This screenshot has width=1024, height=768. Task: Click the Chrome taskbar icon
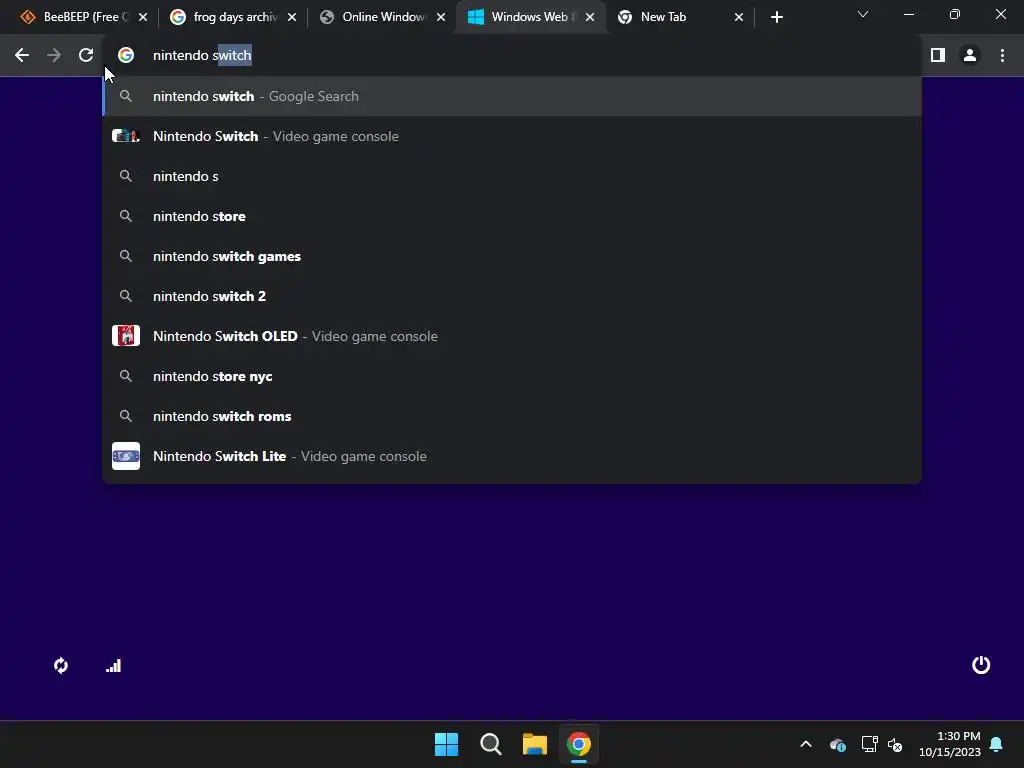coord(579,744)
